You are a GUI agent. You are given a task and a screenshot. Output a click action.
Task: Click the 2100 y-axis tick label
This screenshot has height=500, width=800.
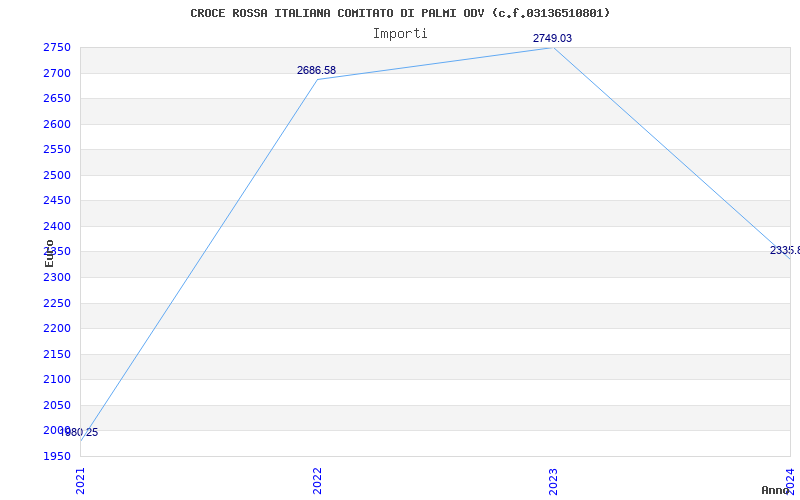click(x=57, y=380)
